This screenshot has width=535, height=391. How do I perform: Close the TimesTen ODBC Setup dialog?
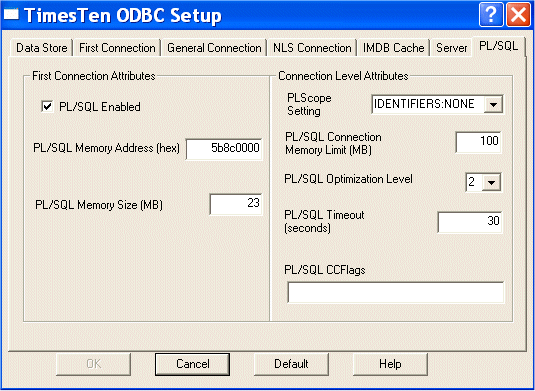(518, 15)
